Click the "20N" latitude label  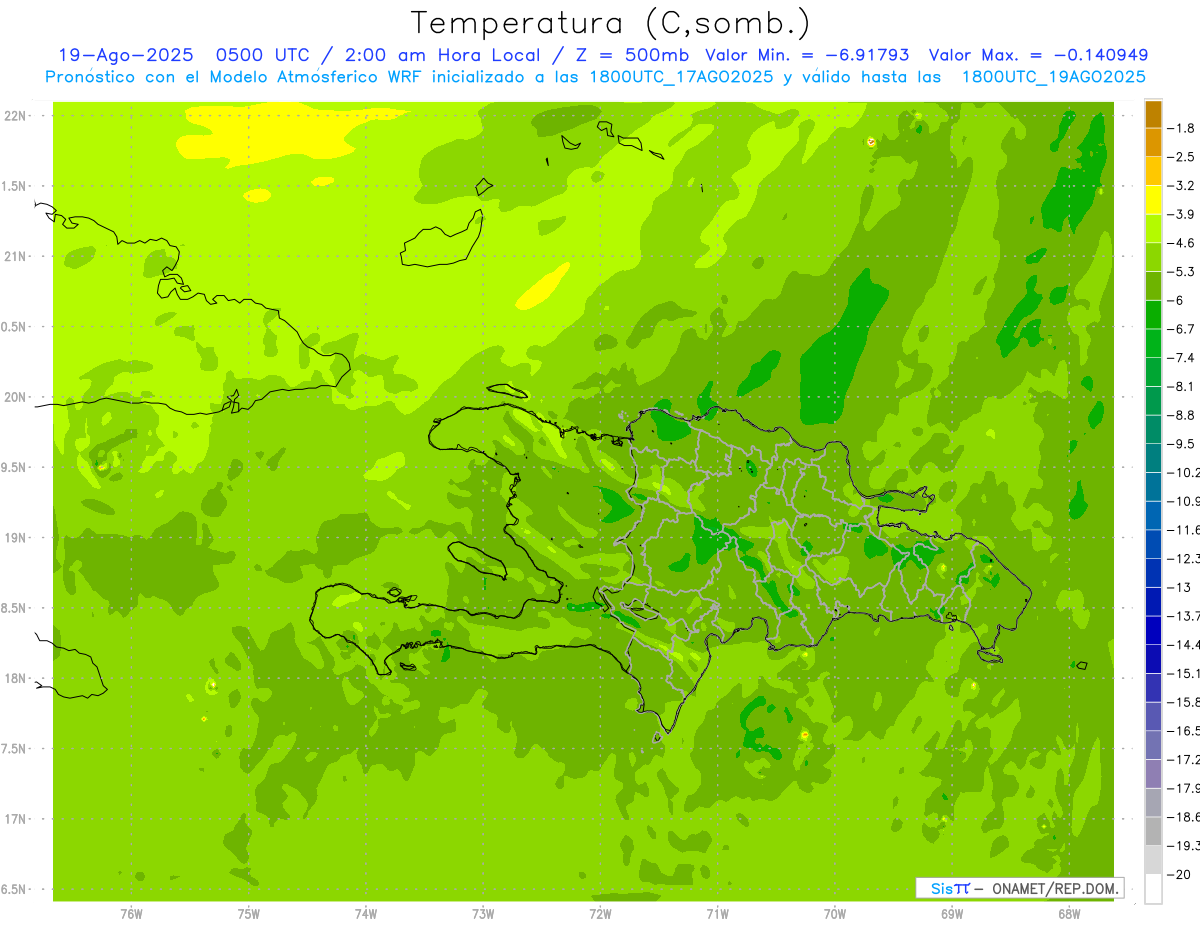click(15, 397)
